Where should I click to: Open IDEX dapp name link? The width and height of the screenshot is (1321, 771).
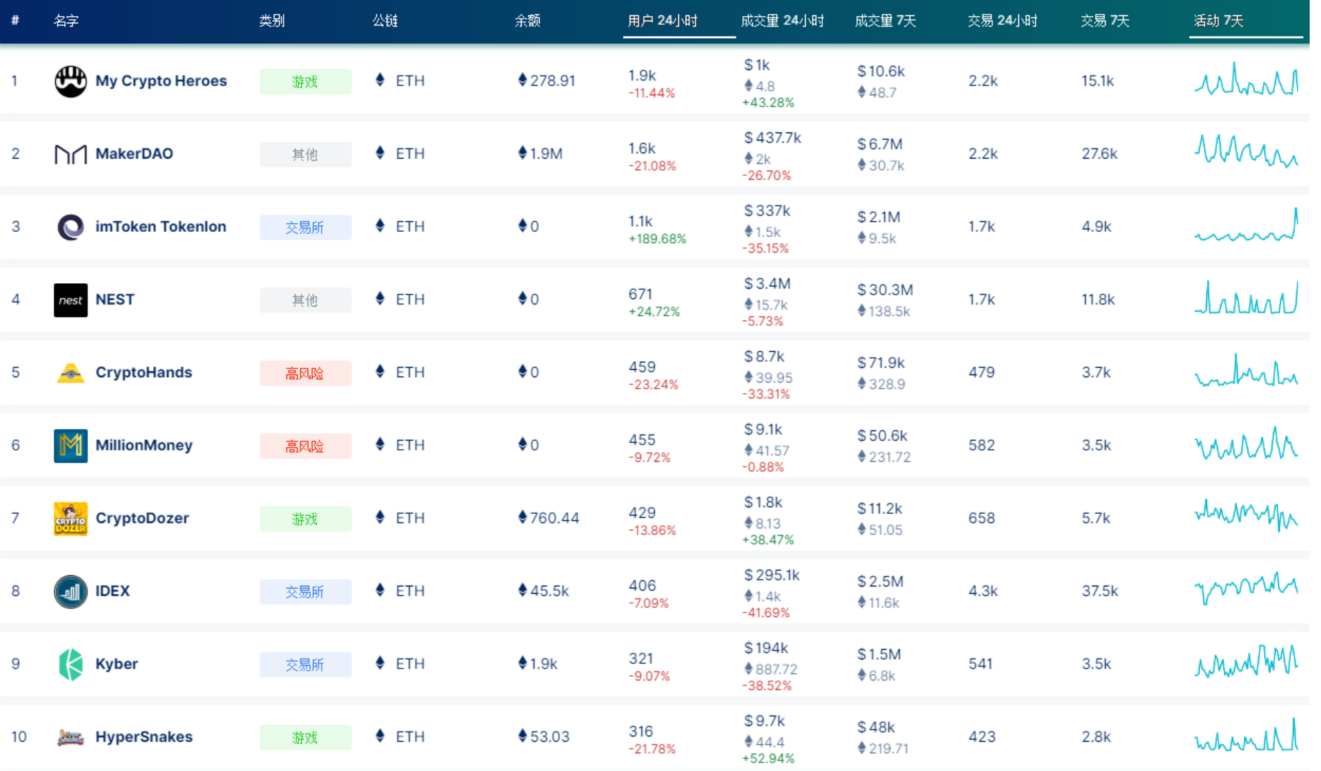coord(113,592)
